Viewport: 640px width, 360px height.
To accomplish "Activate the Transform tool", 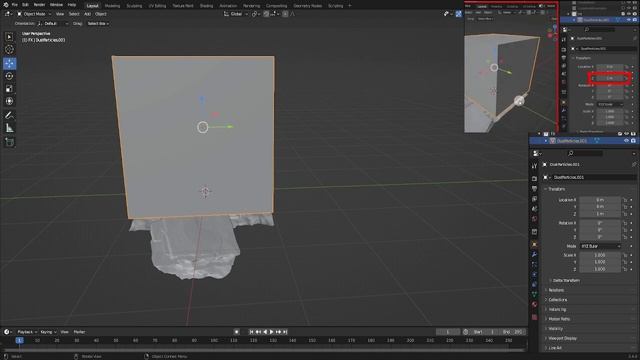I will point(9,101).
